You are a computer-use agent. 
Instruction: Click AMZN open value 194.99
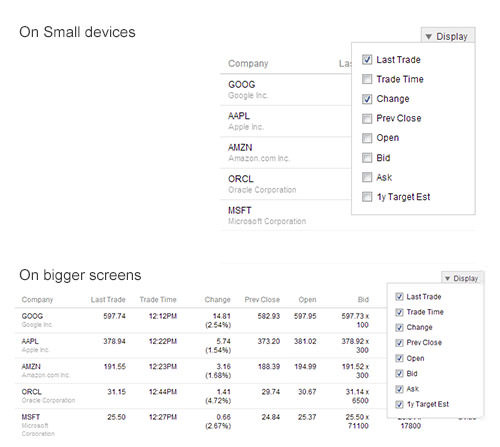305,367
